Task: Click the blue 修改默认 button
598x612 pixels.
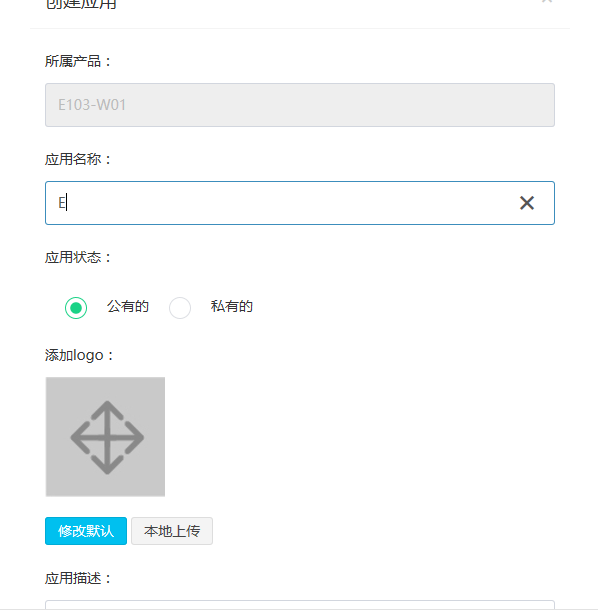Action: tap(86, 531)
